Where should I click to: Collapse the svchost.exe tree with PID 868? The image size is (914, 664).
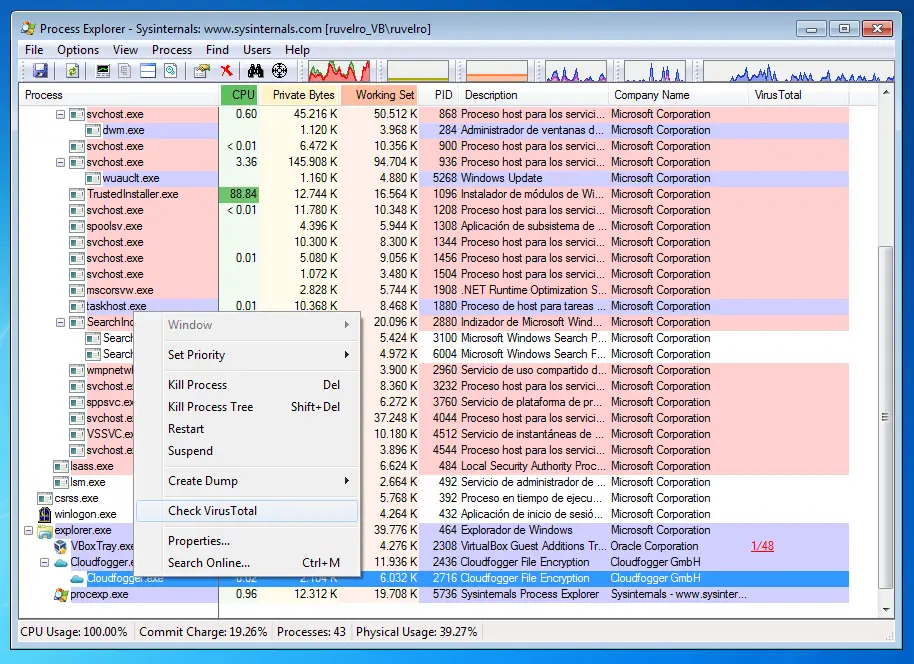click(x=60, y=114)
